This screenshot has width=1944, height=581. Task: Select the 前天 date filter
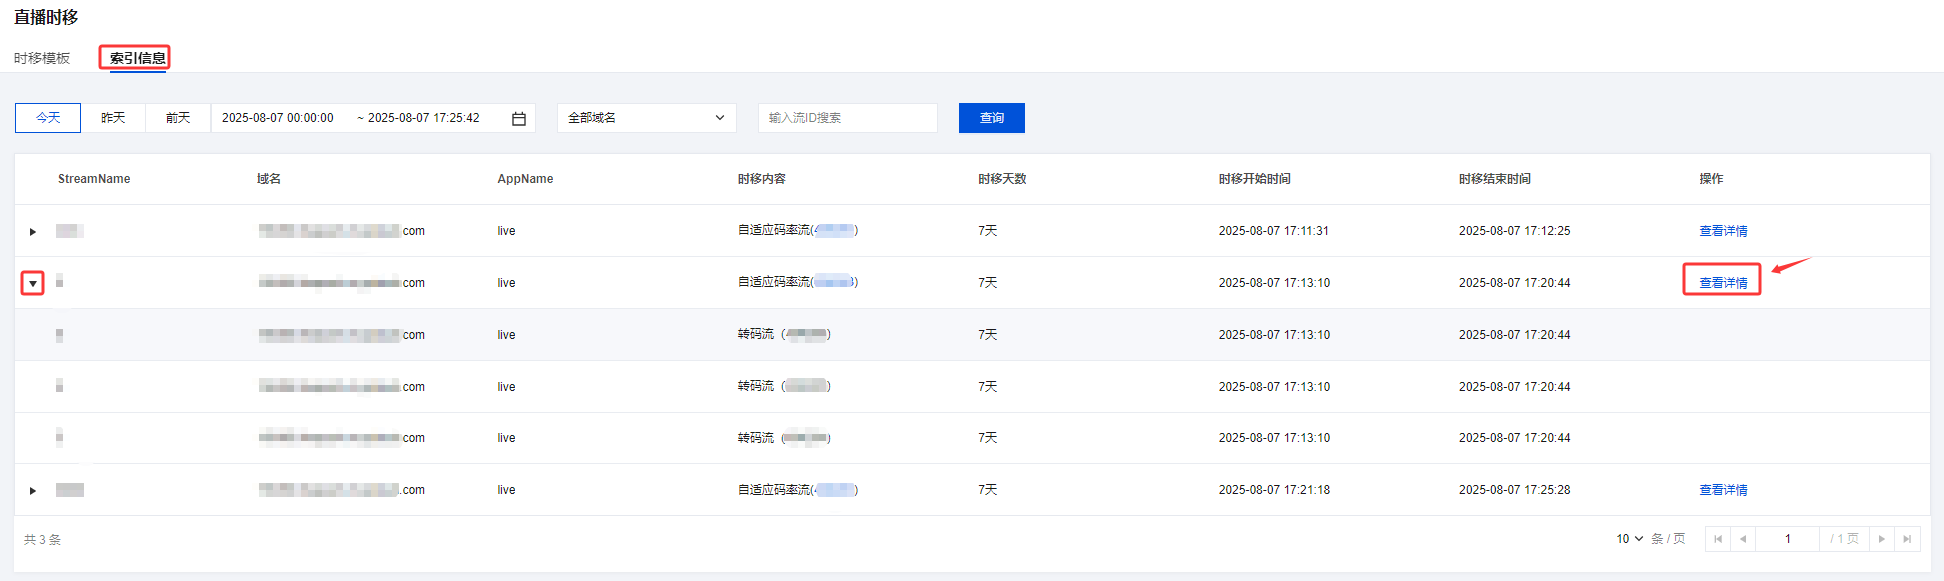pos(178,118)
